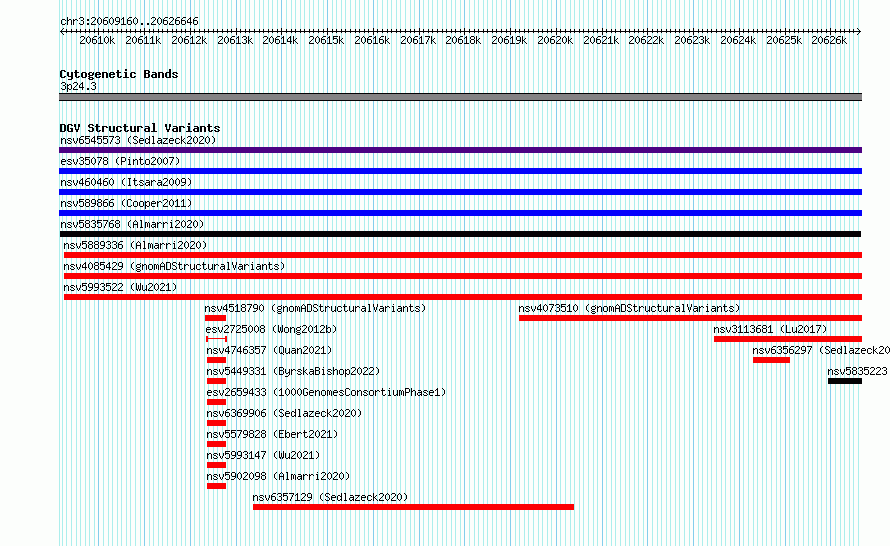The width and height of the screenshot is (890, 546).
Task: Click the short red nsv5449331 bar
Action: pyautogui.click(x=216, y=381)
